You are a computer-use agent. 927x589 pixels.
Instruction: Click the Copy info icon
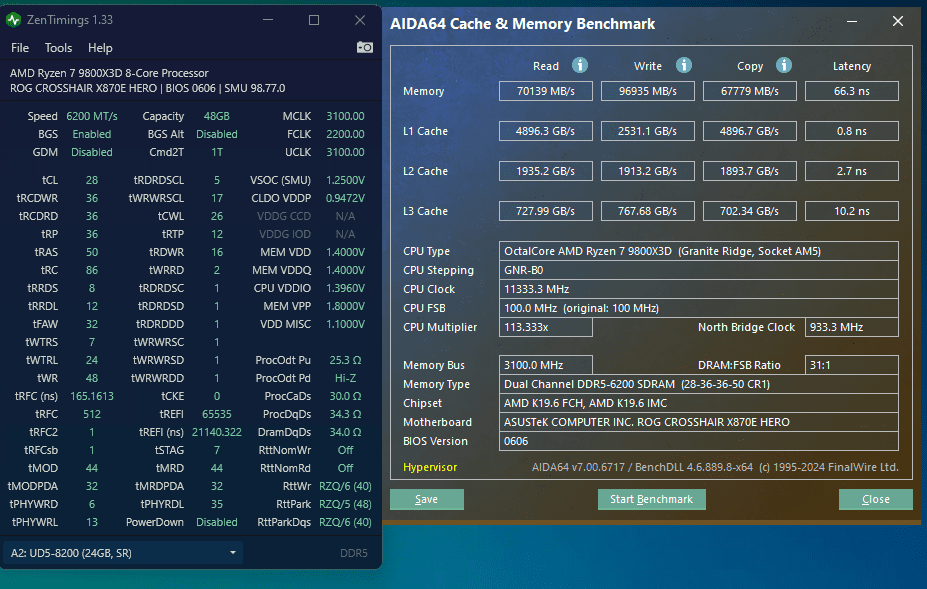[x=784, y=65]
